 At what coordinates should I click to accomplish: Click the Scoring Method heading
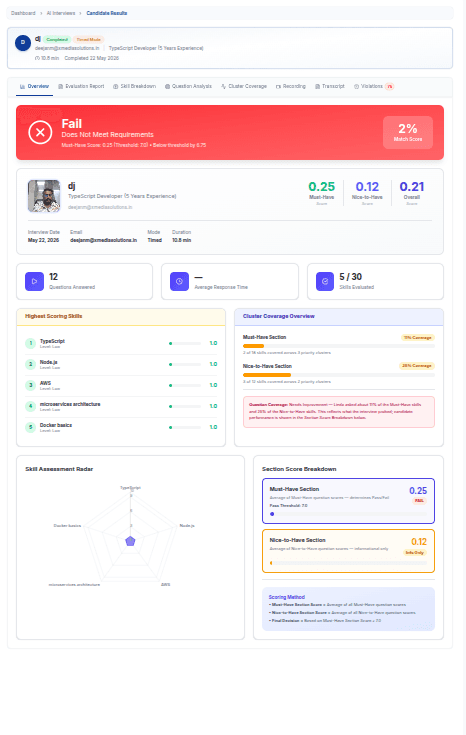click(286, 597)
